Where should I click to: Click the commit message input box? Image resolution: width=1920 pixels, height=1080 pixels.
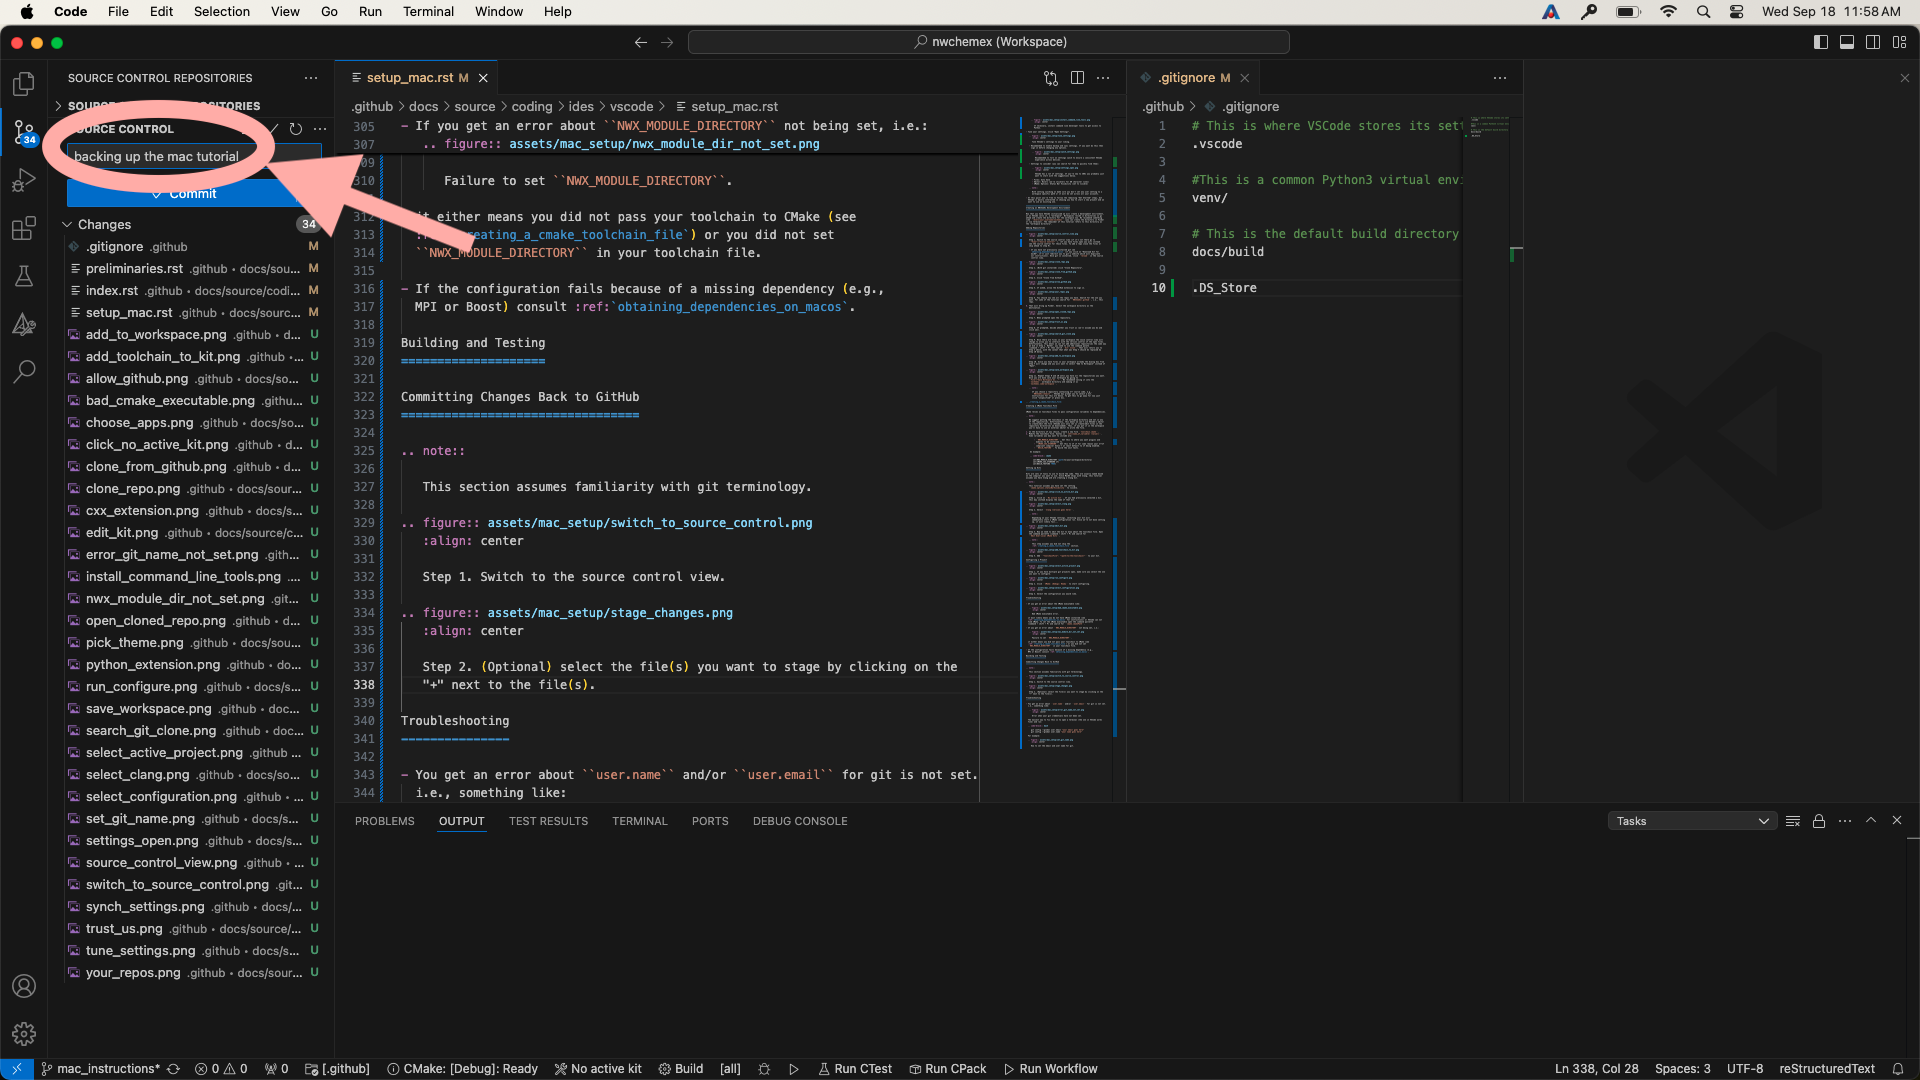pyautogui.click(x=194, y=156)
